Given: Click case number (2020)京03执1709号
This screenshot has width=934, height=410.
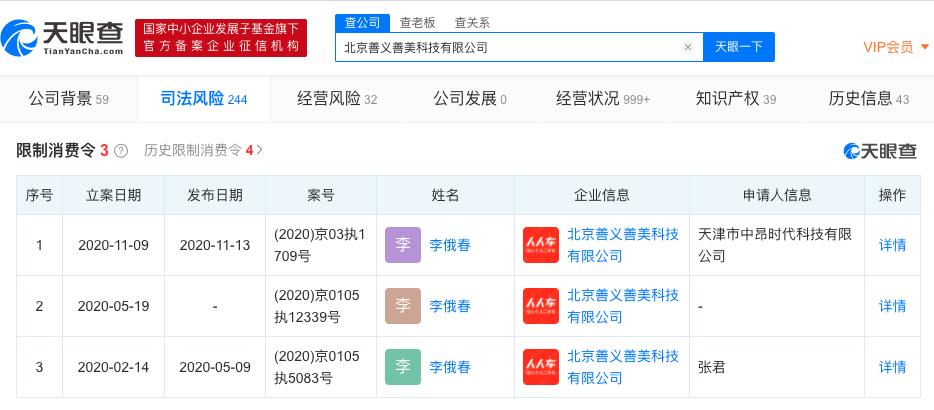Looking at the screenshot, I should coord(319,245).
